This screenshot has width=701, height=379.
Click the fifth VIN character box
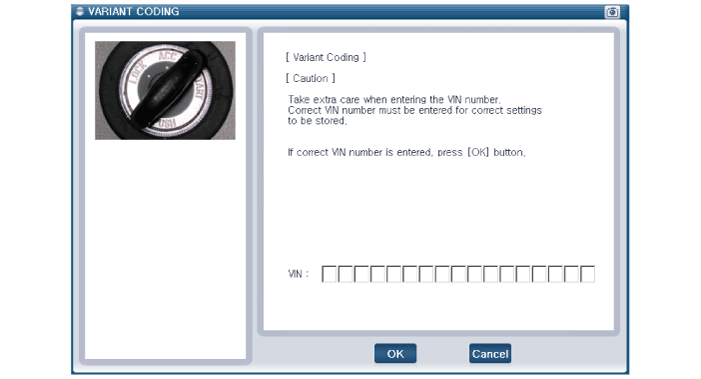coord(393,274)
